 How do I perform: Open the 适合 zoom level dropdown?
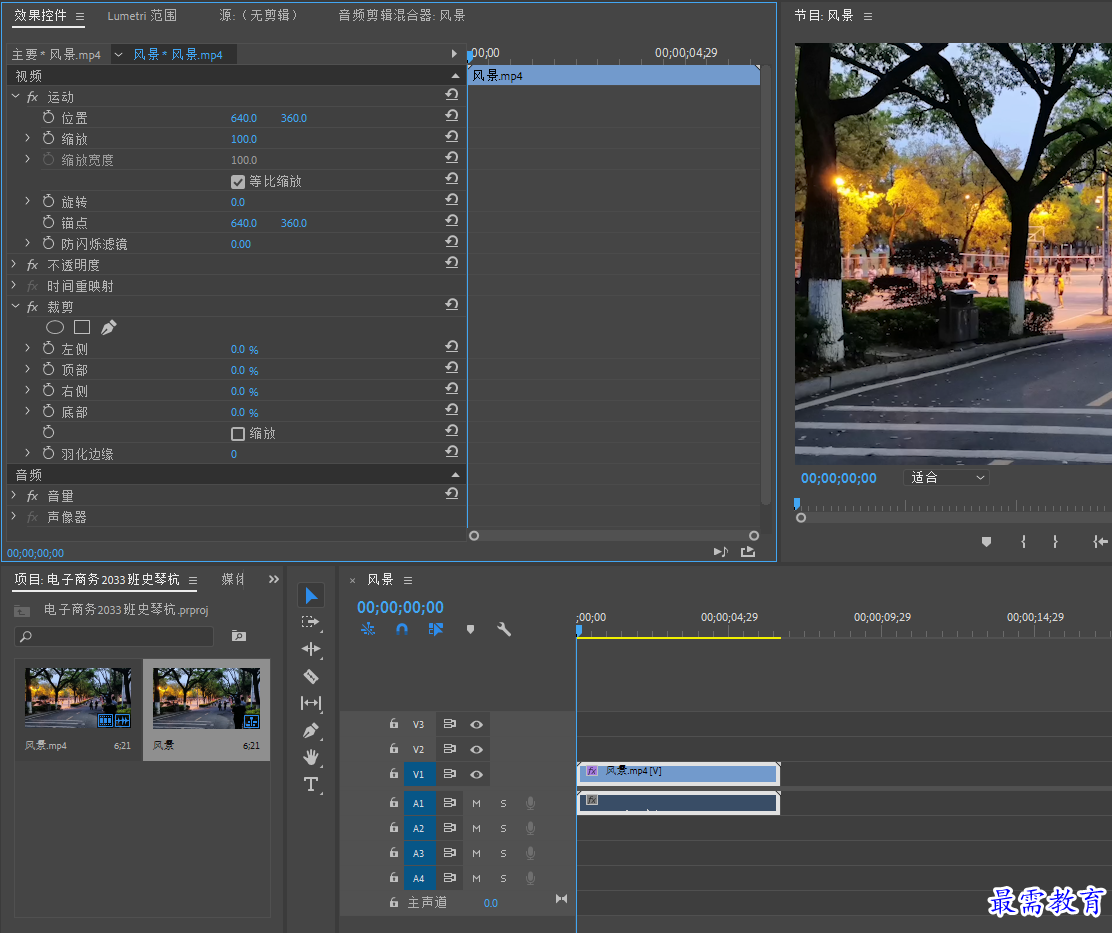tap(946, 477)
